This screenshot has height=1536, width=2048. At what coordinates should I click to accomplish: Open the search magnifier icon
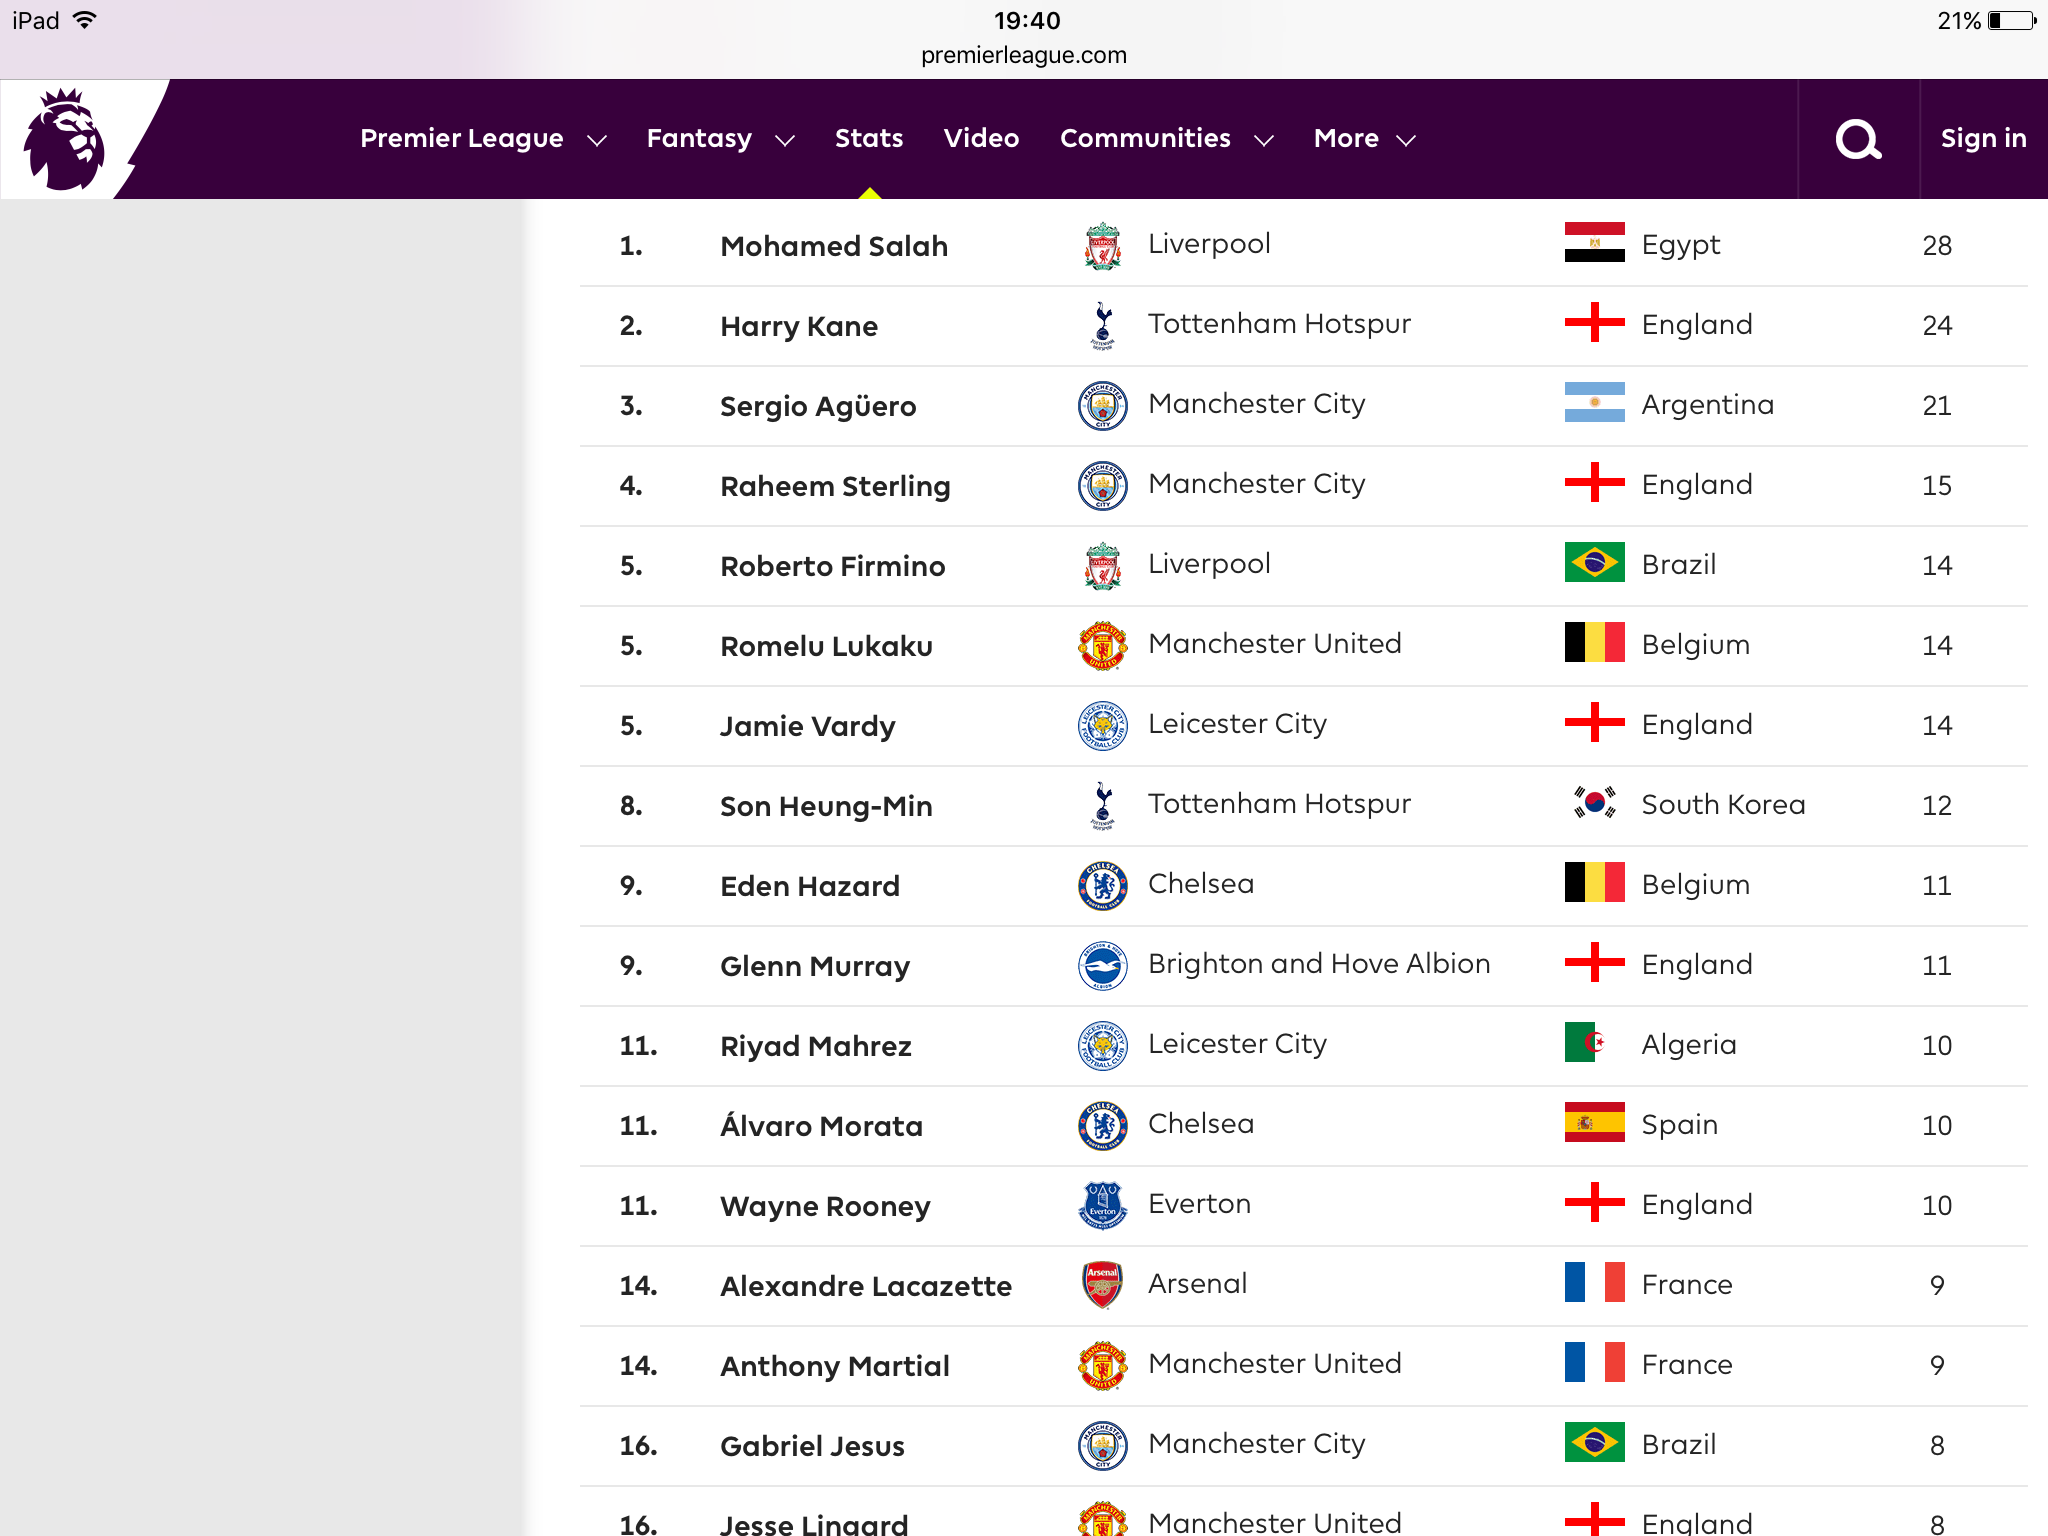click(1858, 140)
